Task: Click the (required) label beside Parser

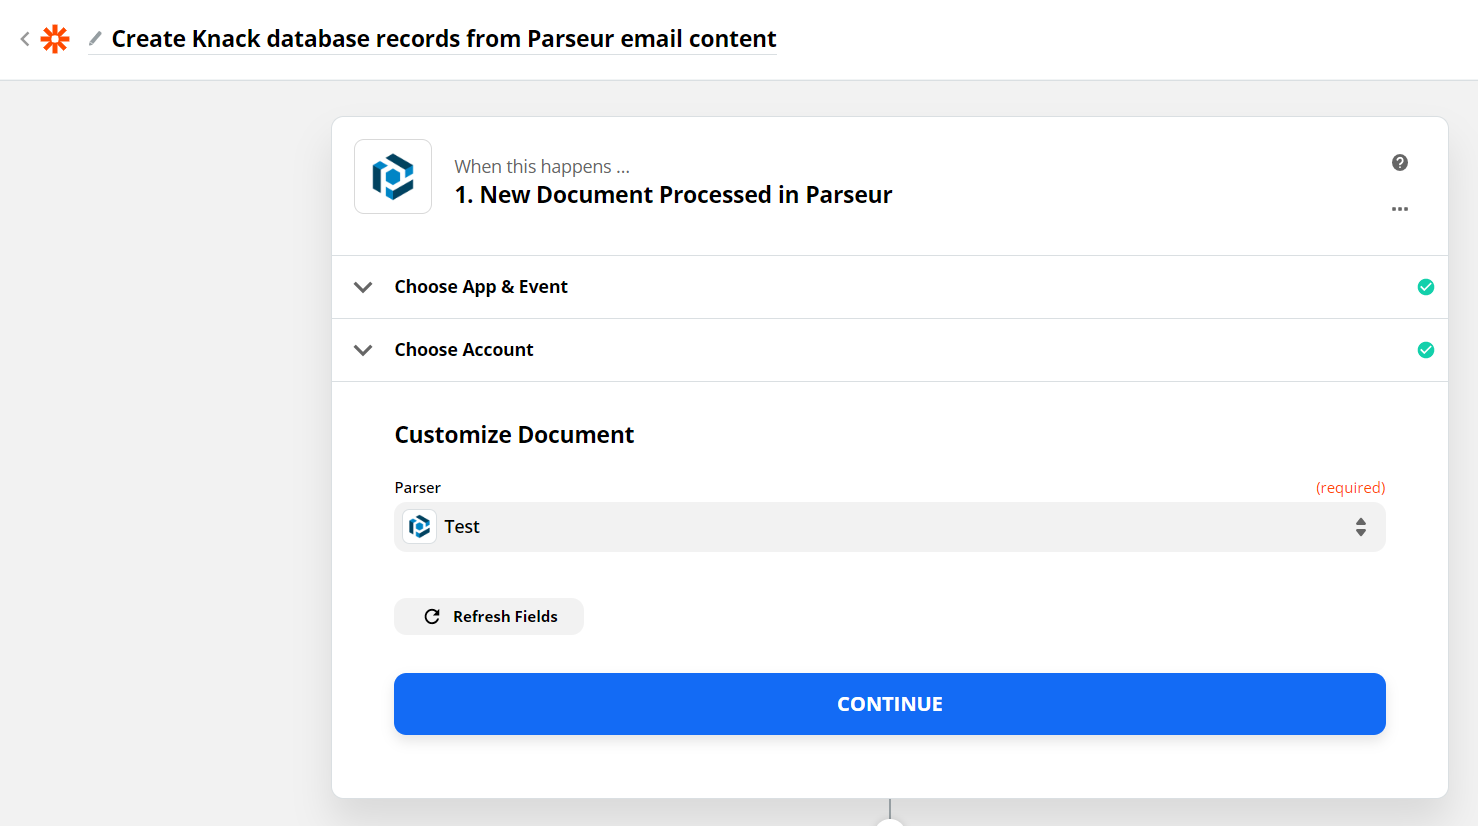Action: 1351,487
